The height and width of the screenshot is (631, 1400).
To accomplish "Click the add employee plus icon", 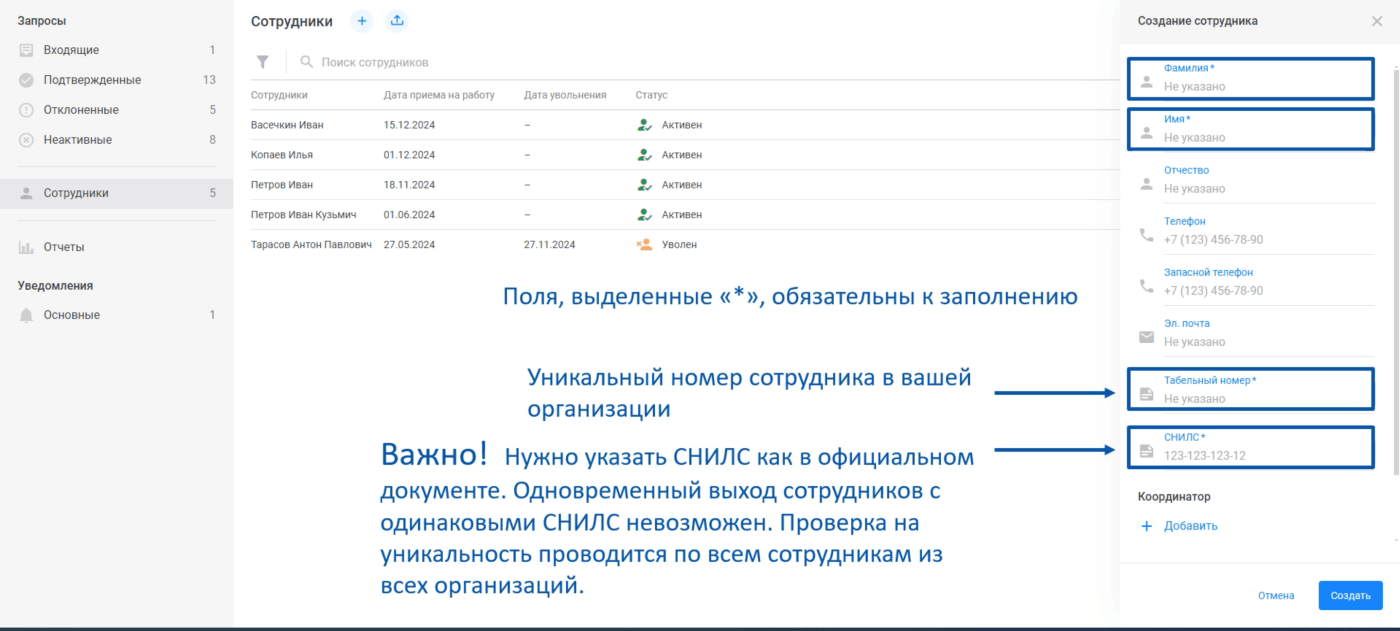I will tap(362, 21).
